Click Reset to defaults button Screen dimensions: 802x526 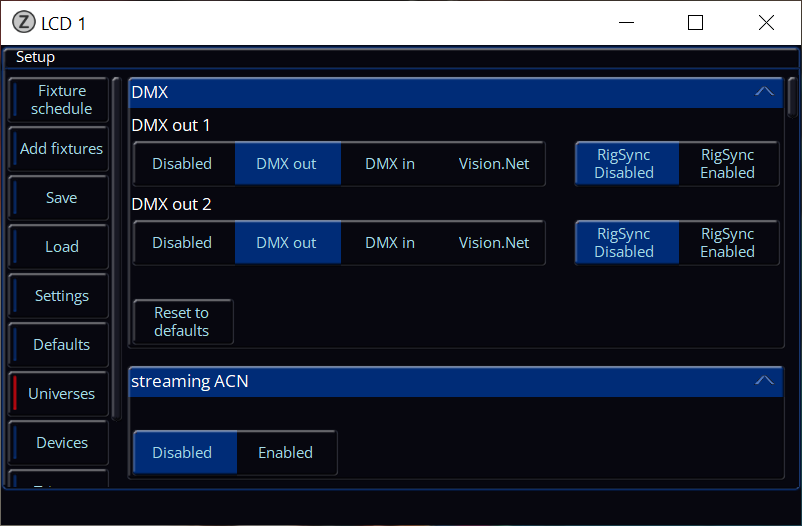tap(182, 322)
